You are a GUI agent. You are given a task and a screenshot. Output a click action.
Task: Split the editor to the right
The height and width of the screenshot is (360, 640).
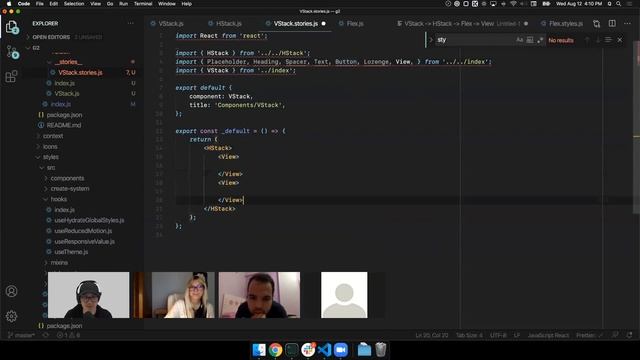tap(612, 24)
